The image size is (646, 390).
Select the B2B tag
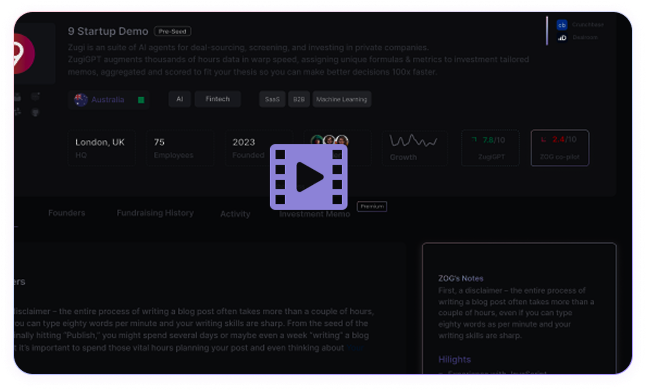coord(299,99)
